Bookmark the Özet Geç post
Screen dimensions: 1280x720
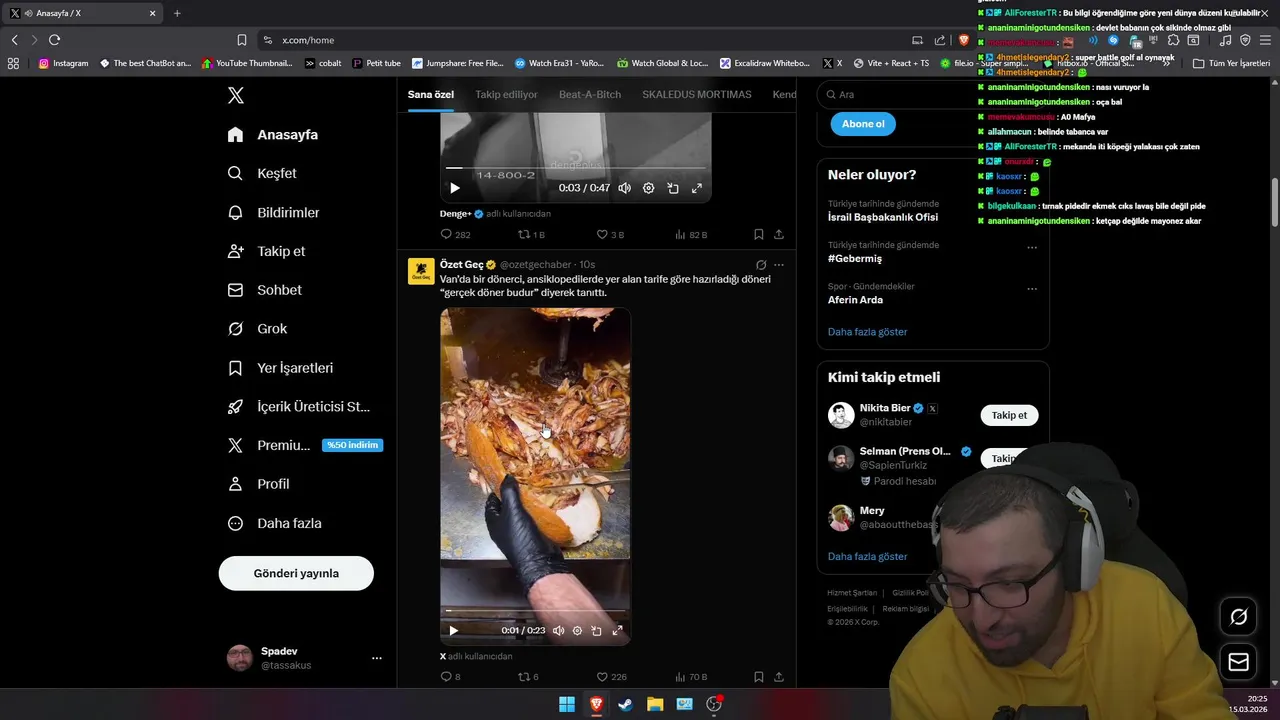759,677
